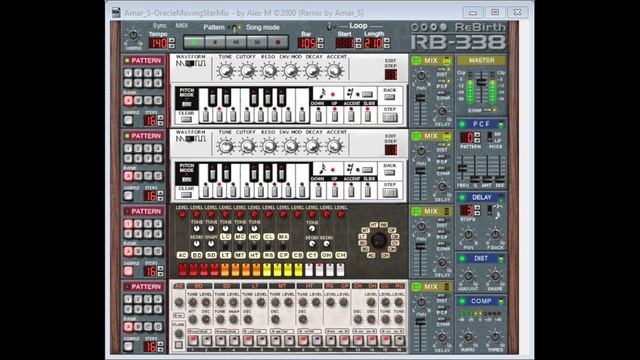Select pattern 1 in the first 303 pattern section
This screenshot has width=640, height=360.
tap(128, 73)
